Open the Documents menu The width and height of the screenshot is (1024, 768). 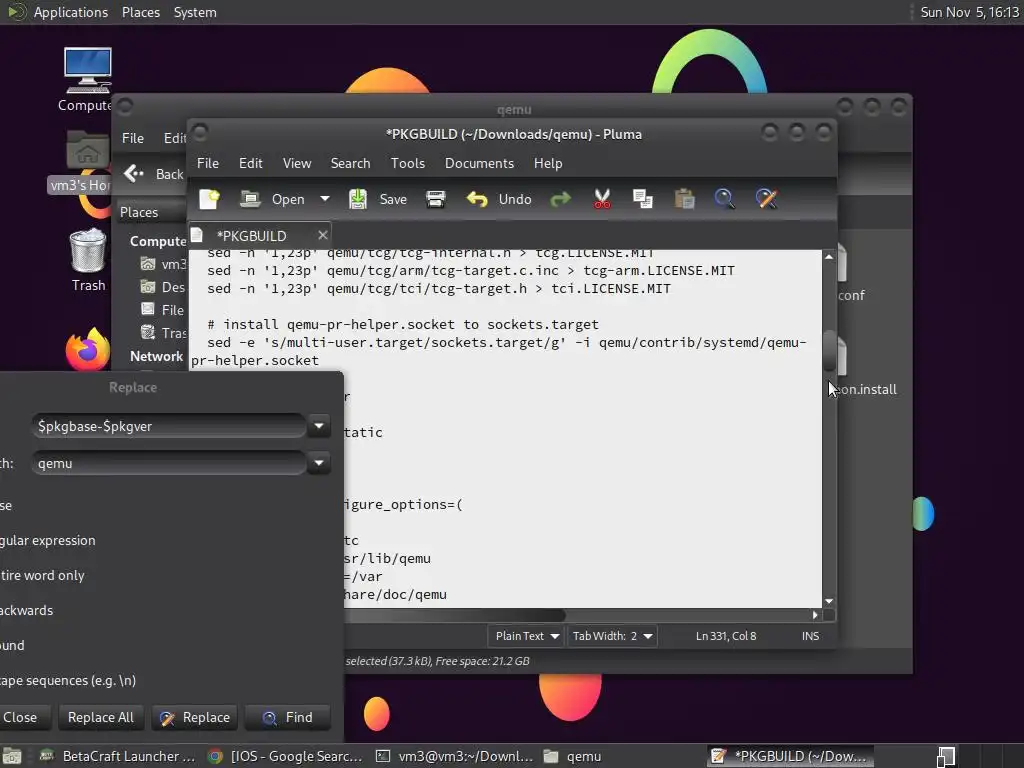click(x=479, y=163)
